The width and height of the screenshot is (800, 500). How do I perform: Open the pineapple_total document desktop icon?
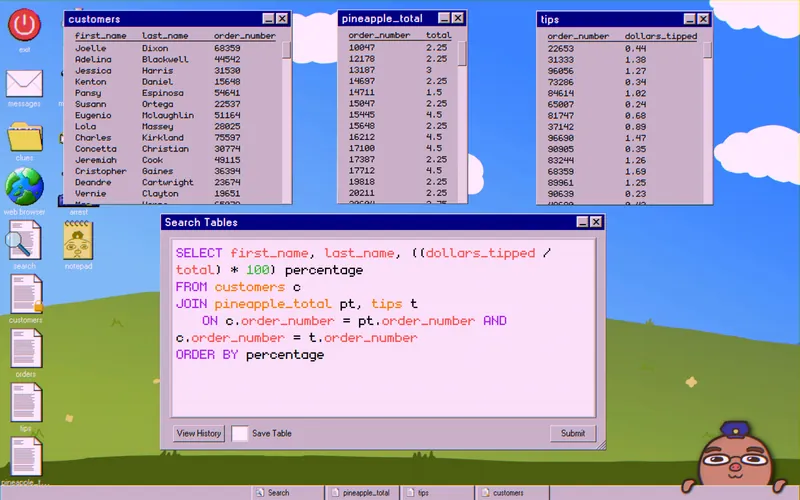tap(26, 456)
